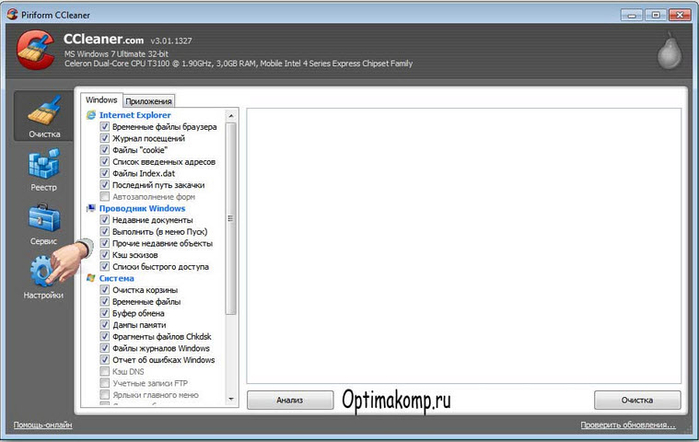The height and width of the screenshot is (442, 699).
Task: Switch to the Windows tab
Action: click(x=101, y=100)
